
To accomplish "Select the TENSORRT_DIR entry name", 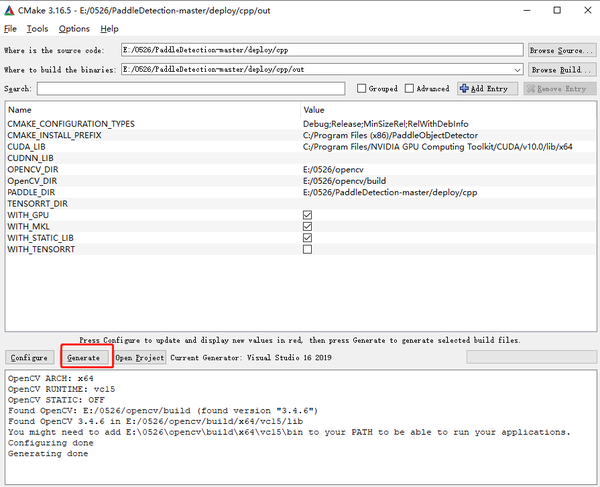I will coord(38,204).
